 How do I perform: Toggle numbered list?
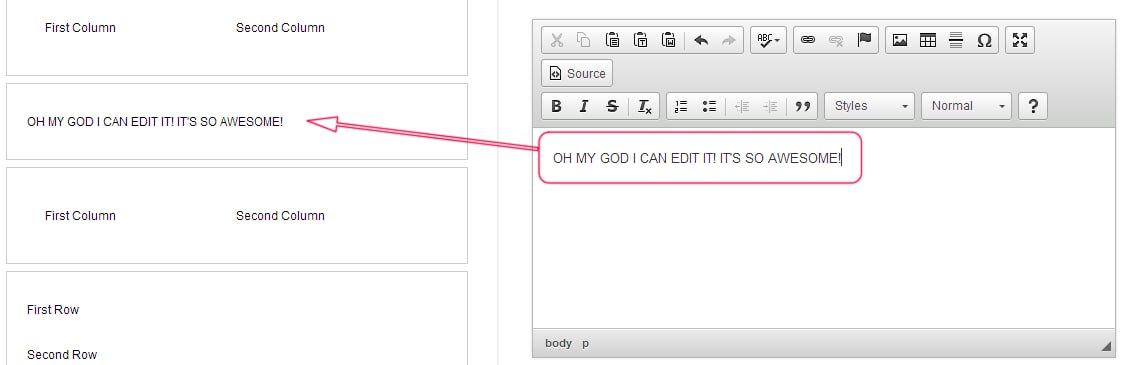[x=681, y=106]
